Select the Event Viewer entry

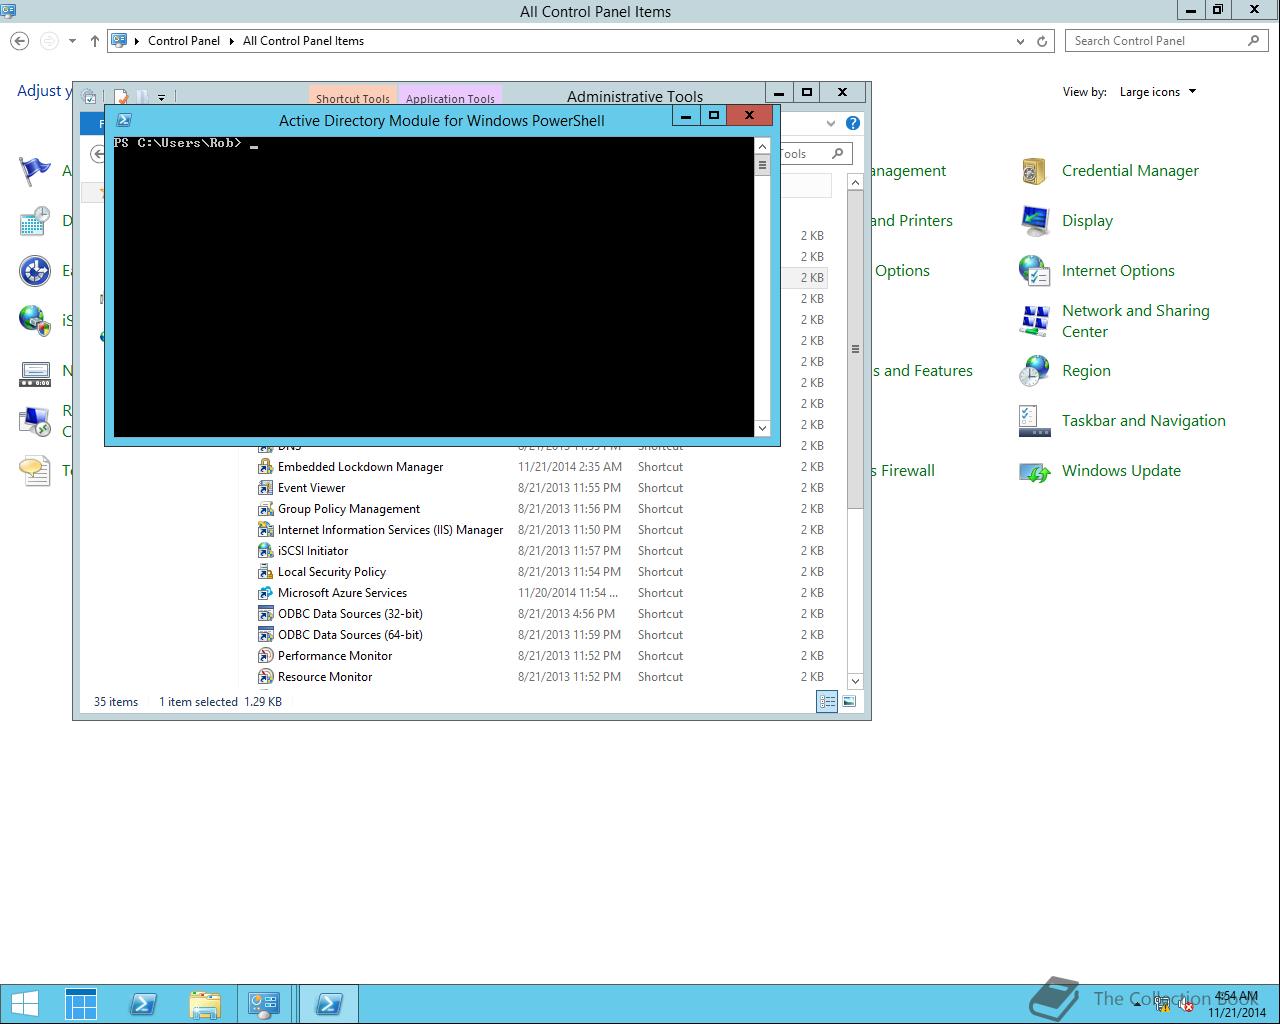[311, 488]
